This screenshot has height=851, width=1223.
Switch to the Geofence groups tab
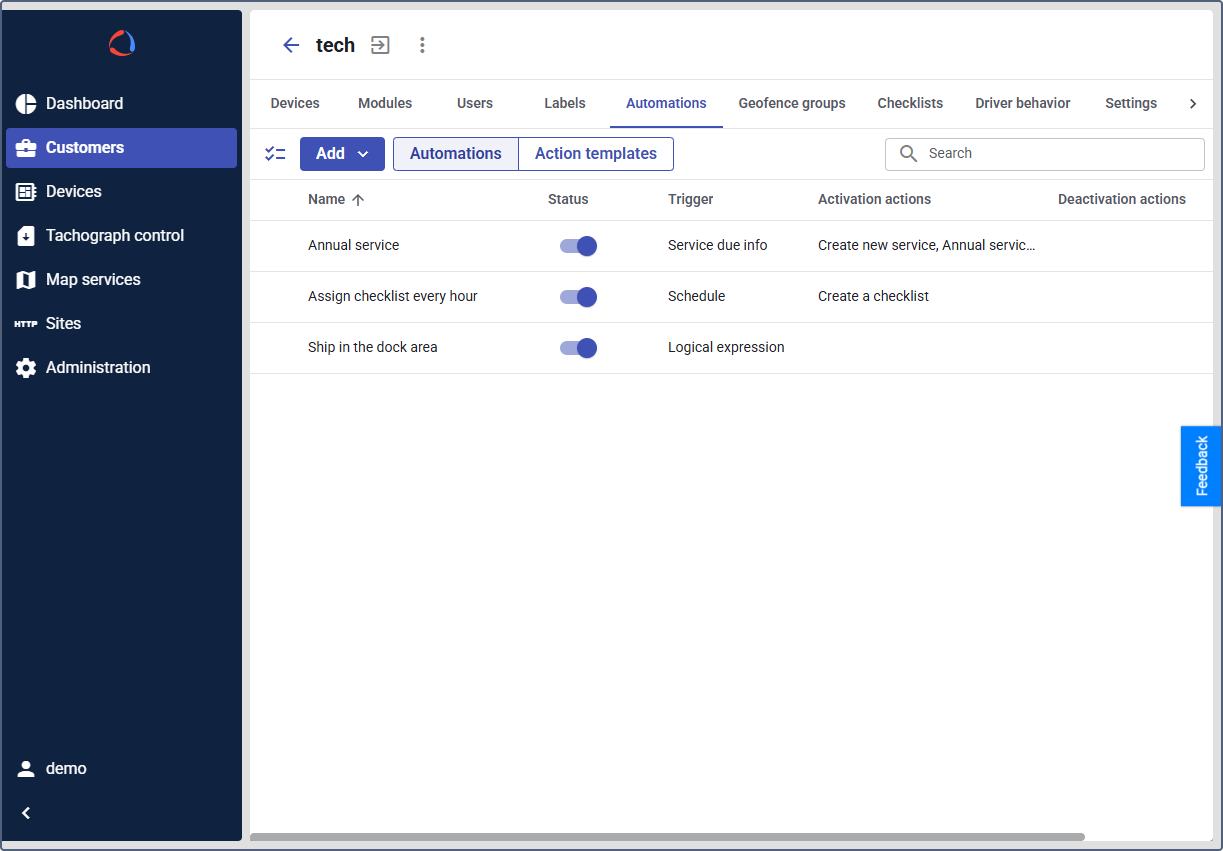[792, 104]
